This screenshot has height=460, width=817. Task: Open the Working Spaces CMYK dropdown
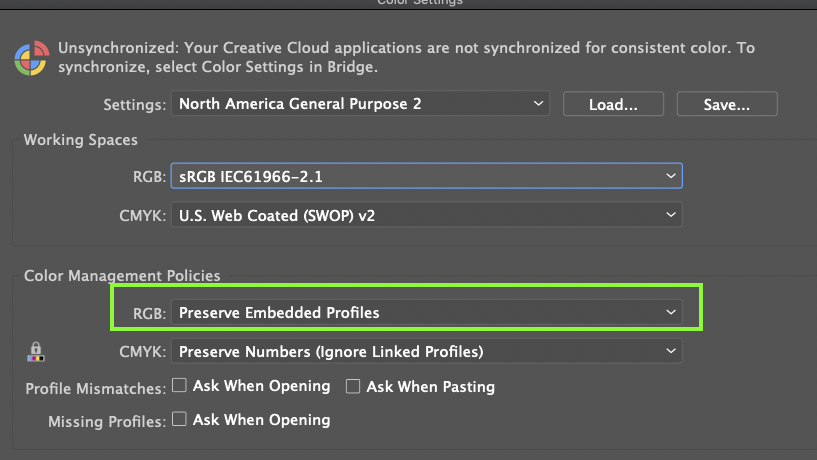coord(426,214)
